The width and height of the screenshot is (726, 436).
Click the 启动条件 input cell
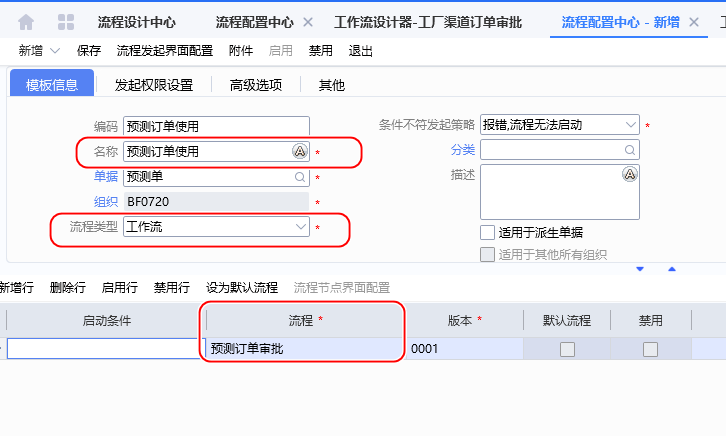[x=103, y=349]
